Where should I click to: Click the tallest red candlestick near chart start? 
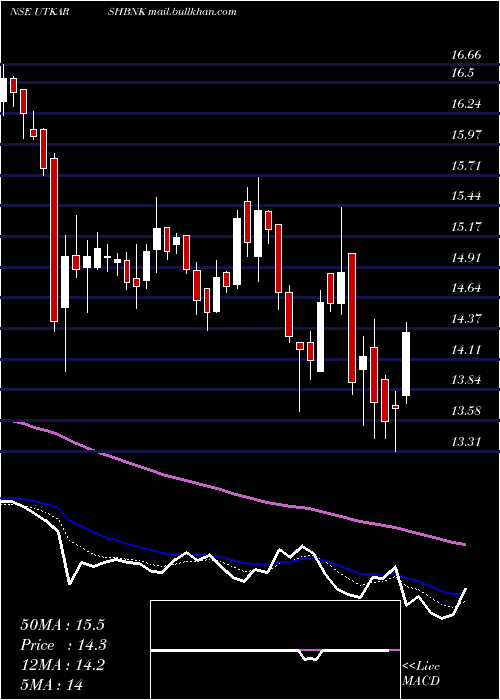pyautogui.click(x=54, y=240)
